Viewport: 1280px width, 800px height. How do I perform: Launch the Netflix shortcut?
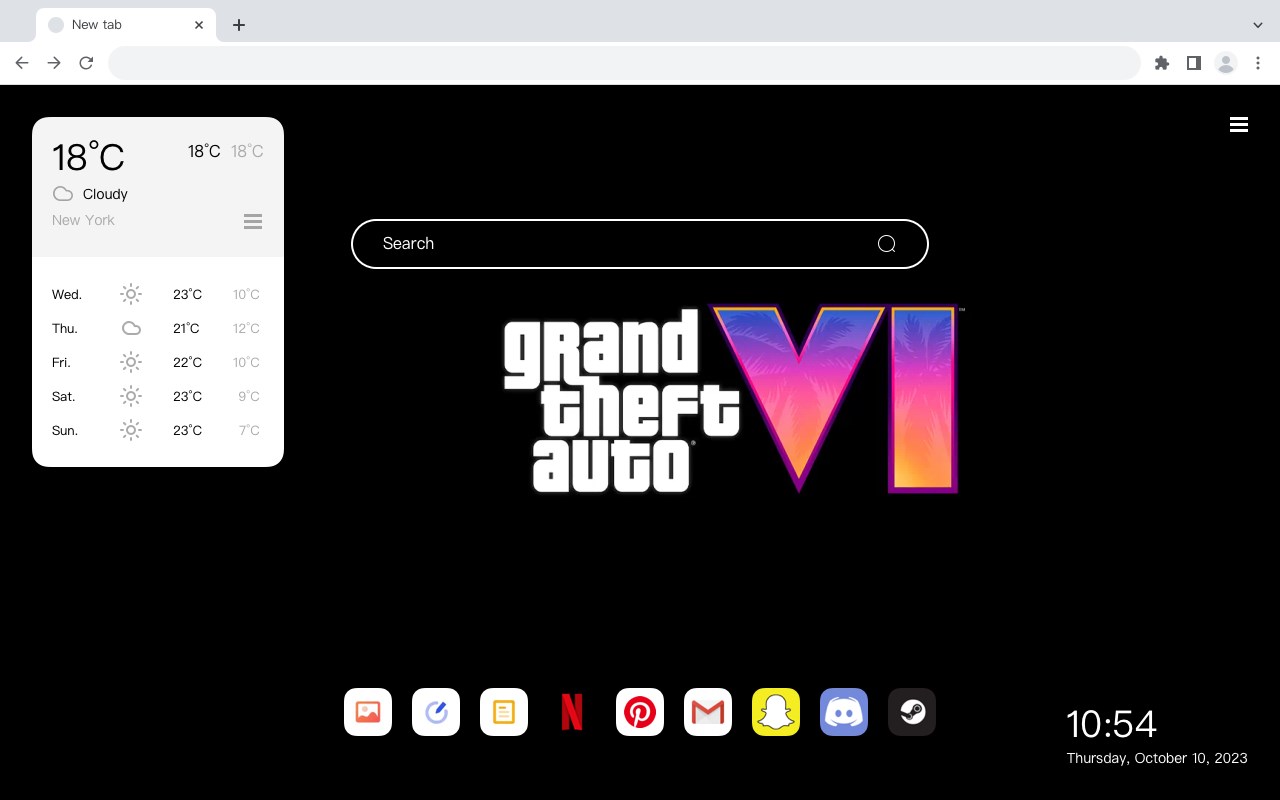coord(572,712)
